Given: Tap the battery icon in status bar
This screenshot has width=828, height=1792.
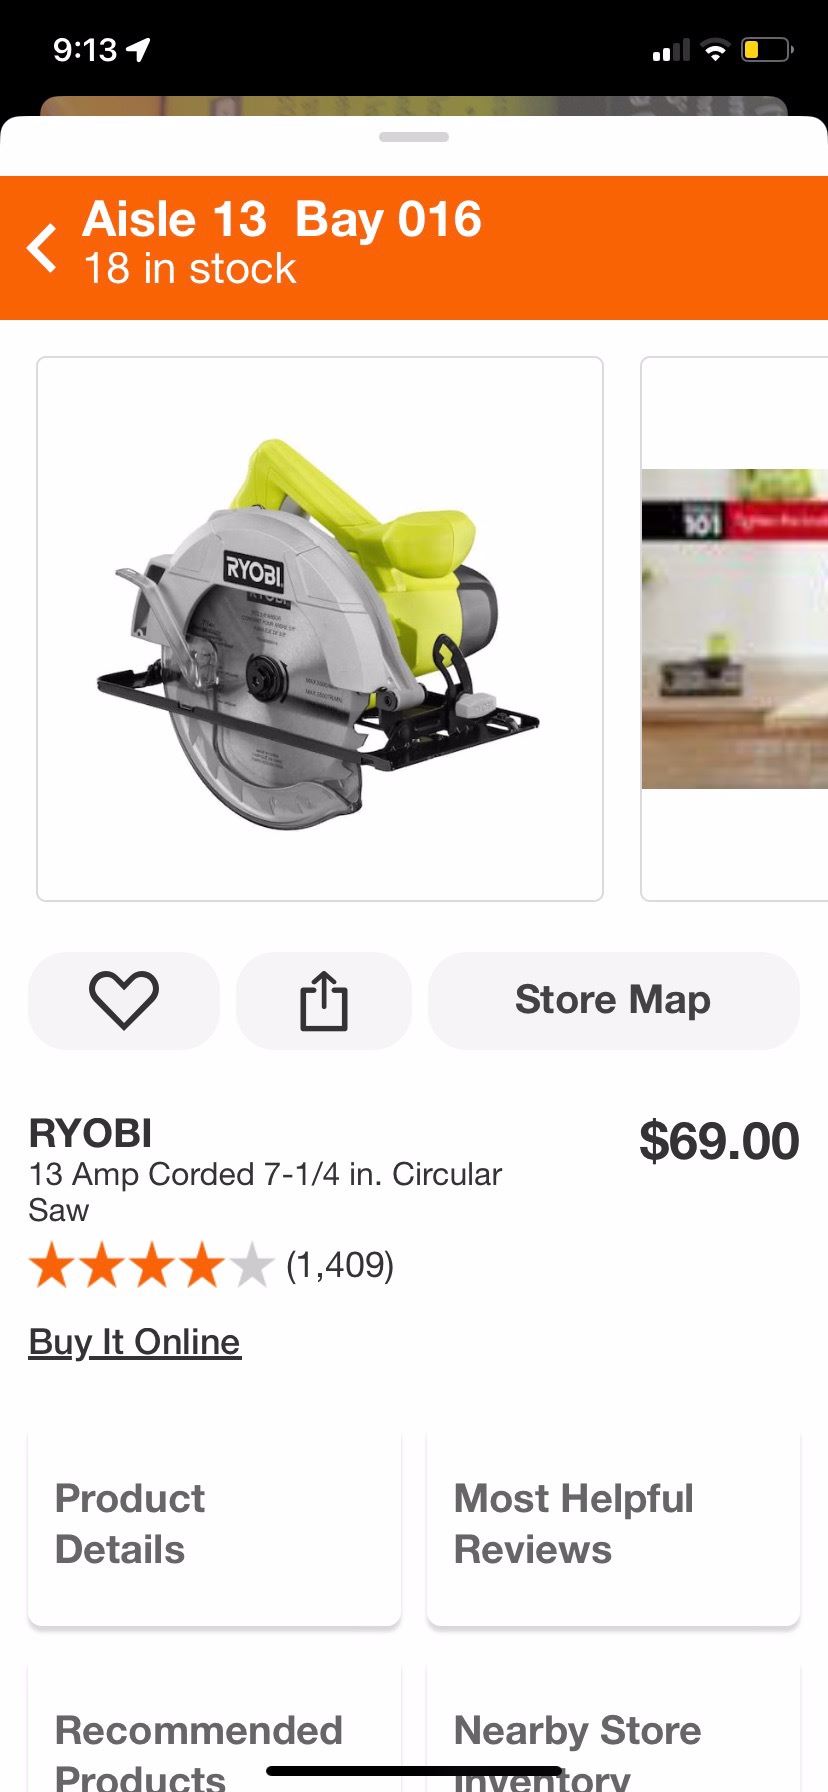Looking at the screenshot, I should coord(767,49).
